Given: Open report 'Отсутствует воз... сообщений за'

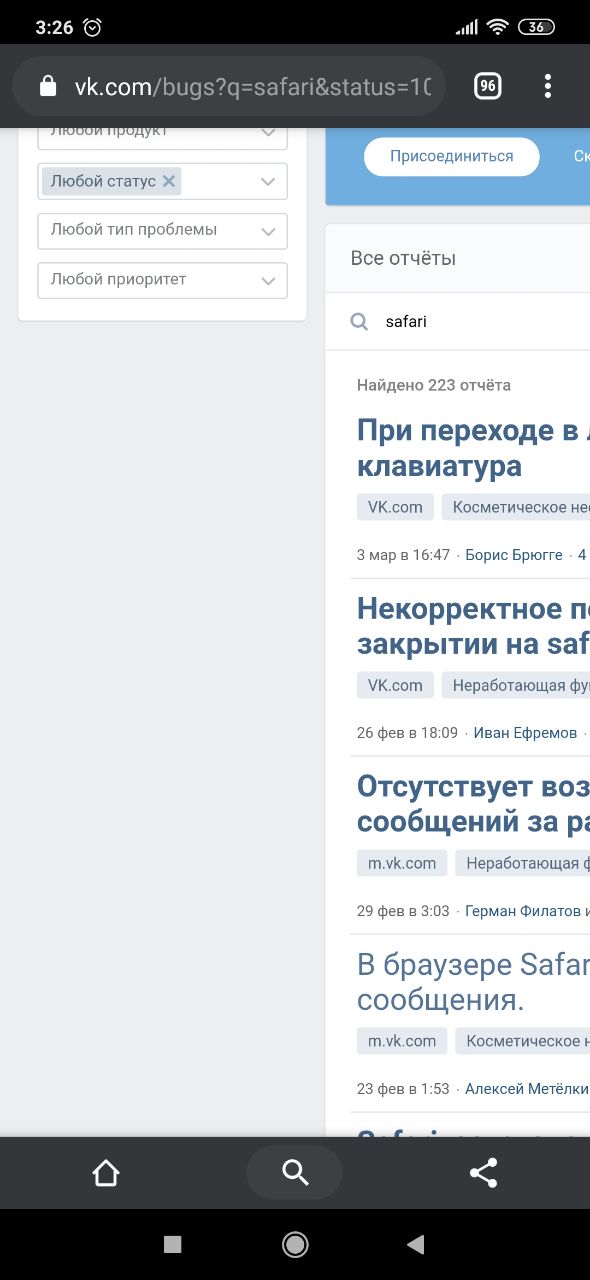Looking at the screenshot, I should pyautogui.click(x=473, y=804).
